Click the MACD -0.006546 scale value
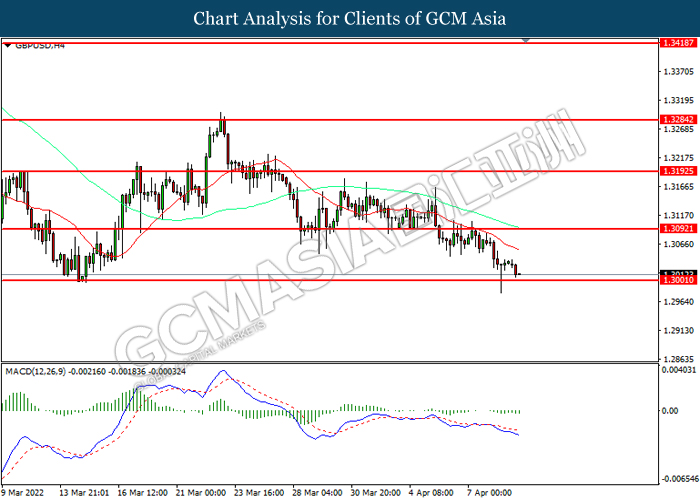Viewport: 700px width, 500px height. pos(680,479)
